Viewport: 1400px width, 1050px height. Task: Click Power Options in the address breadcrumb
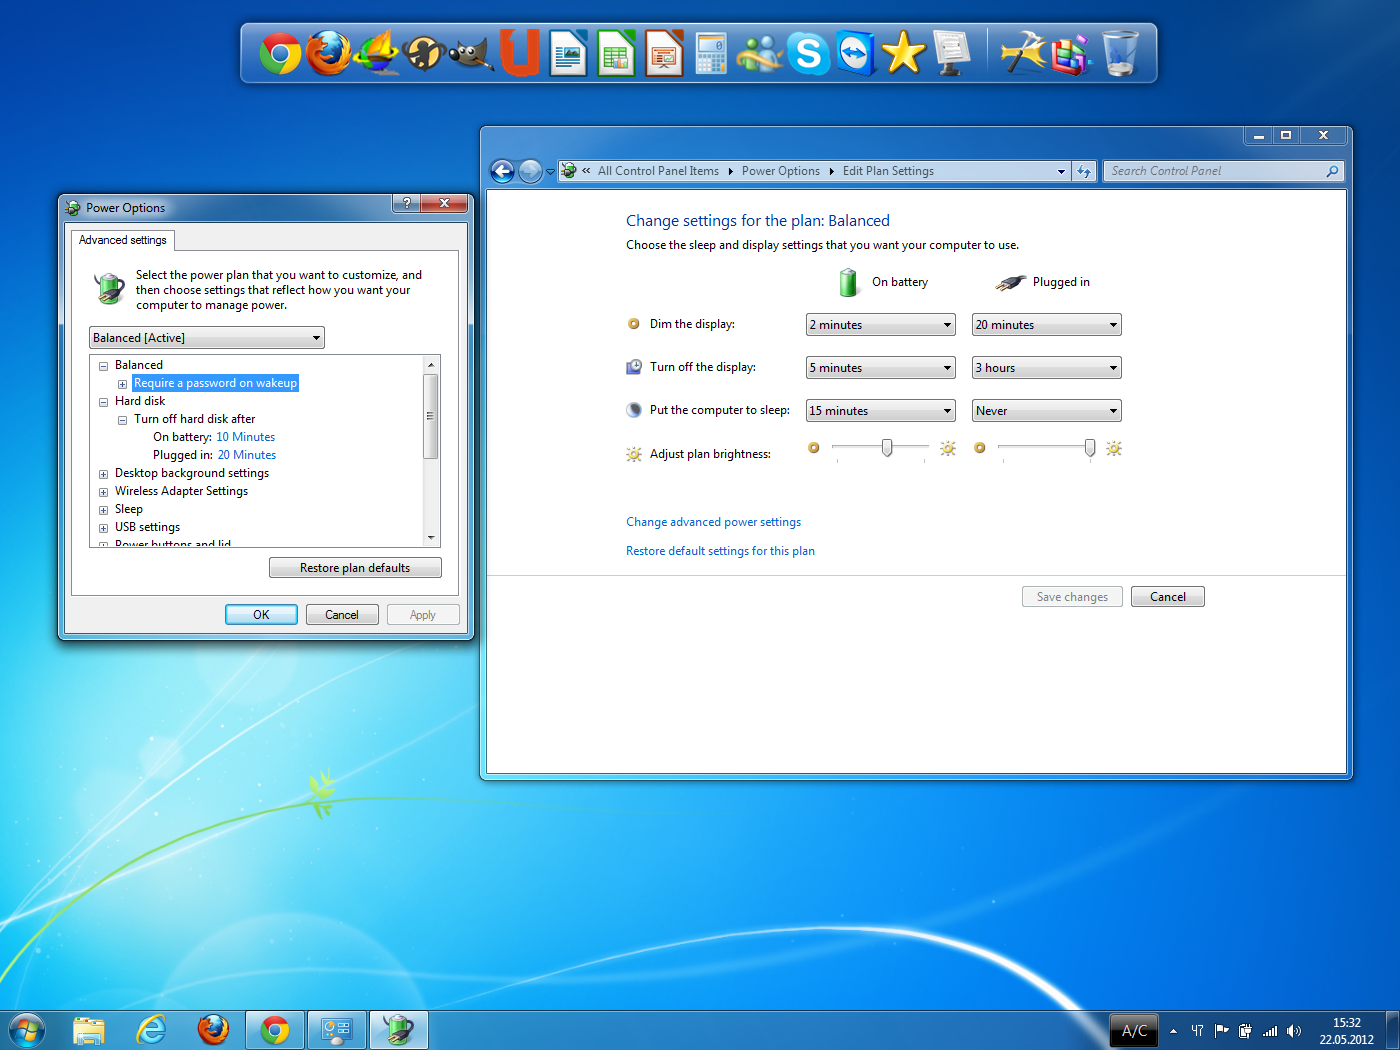point(780,171)
